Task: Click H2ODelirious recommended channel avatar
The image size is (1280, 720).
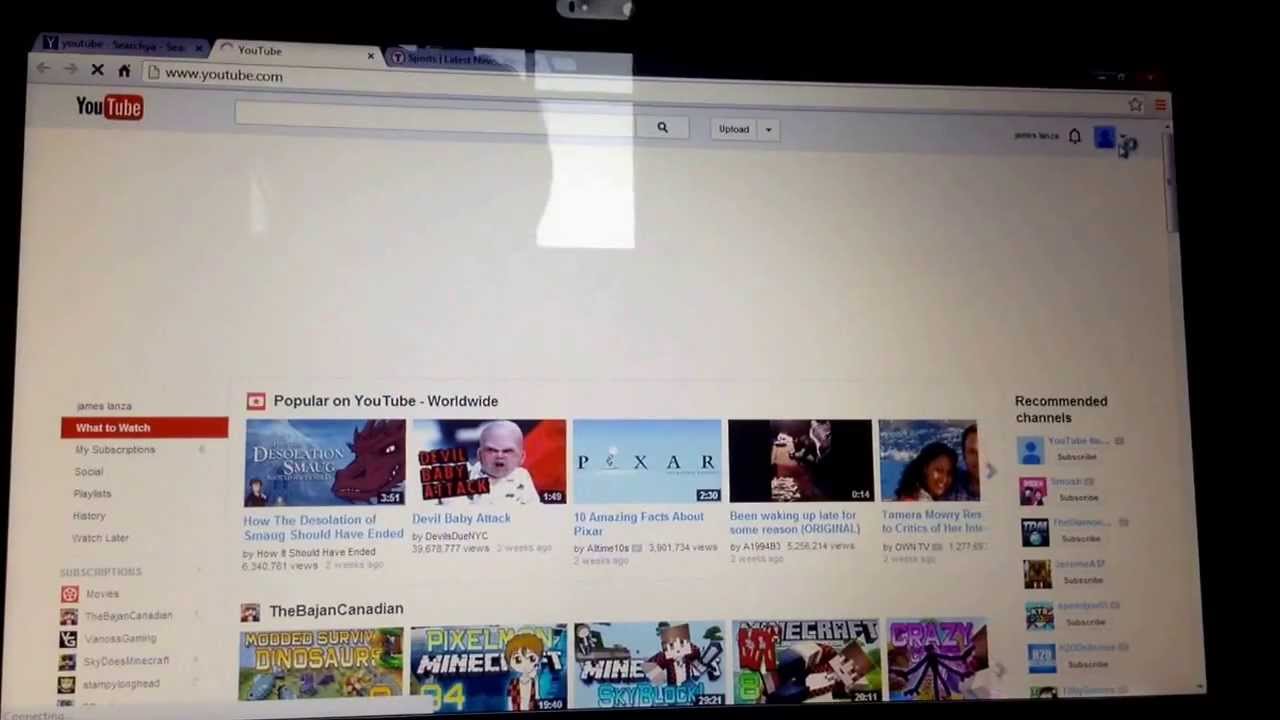Action: [1042, 657]
